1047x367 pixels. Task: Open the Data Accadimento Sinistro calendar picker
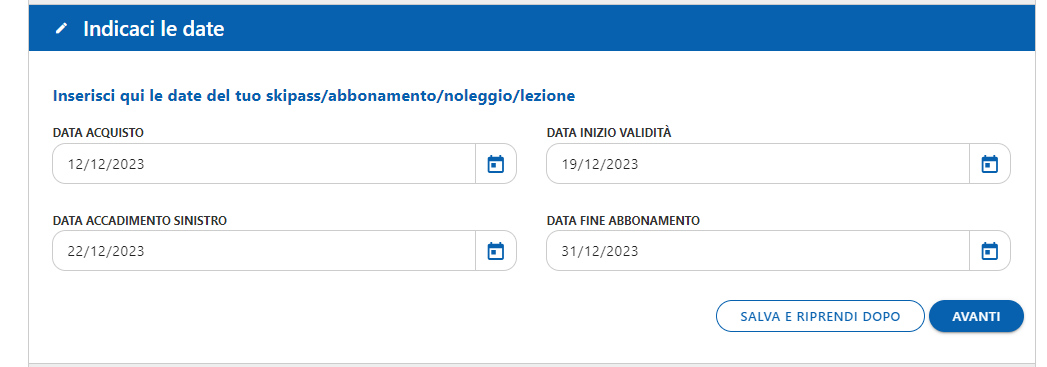pos(495,251)
